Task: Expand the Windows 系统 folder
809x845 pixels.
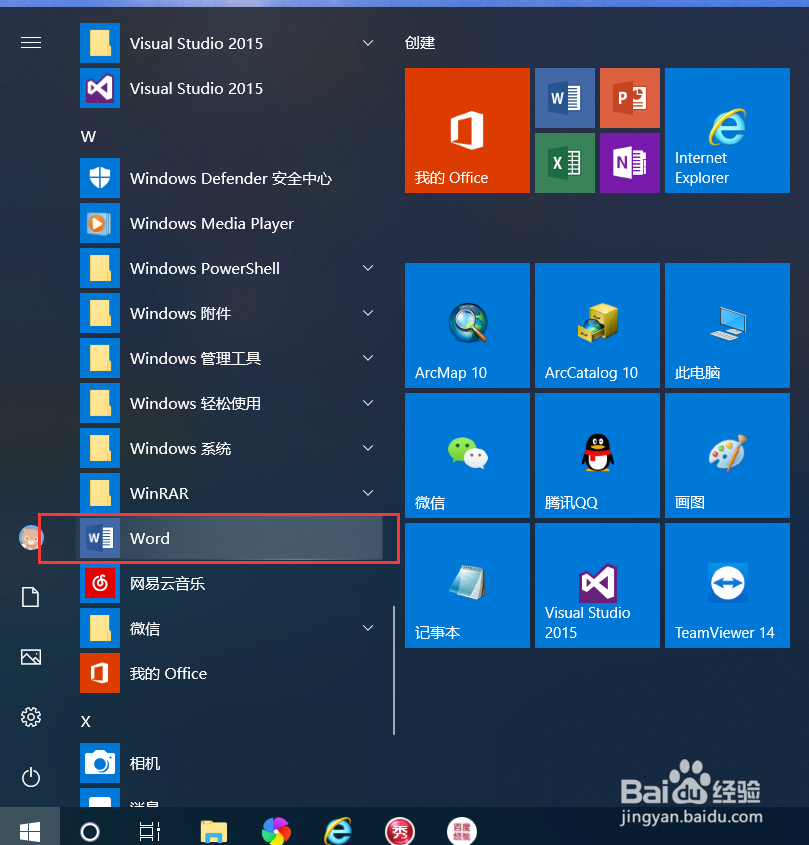Action: pos(231,448)
